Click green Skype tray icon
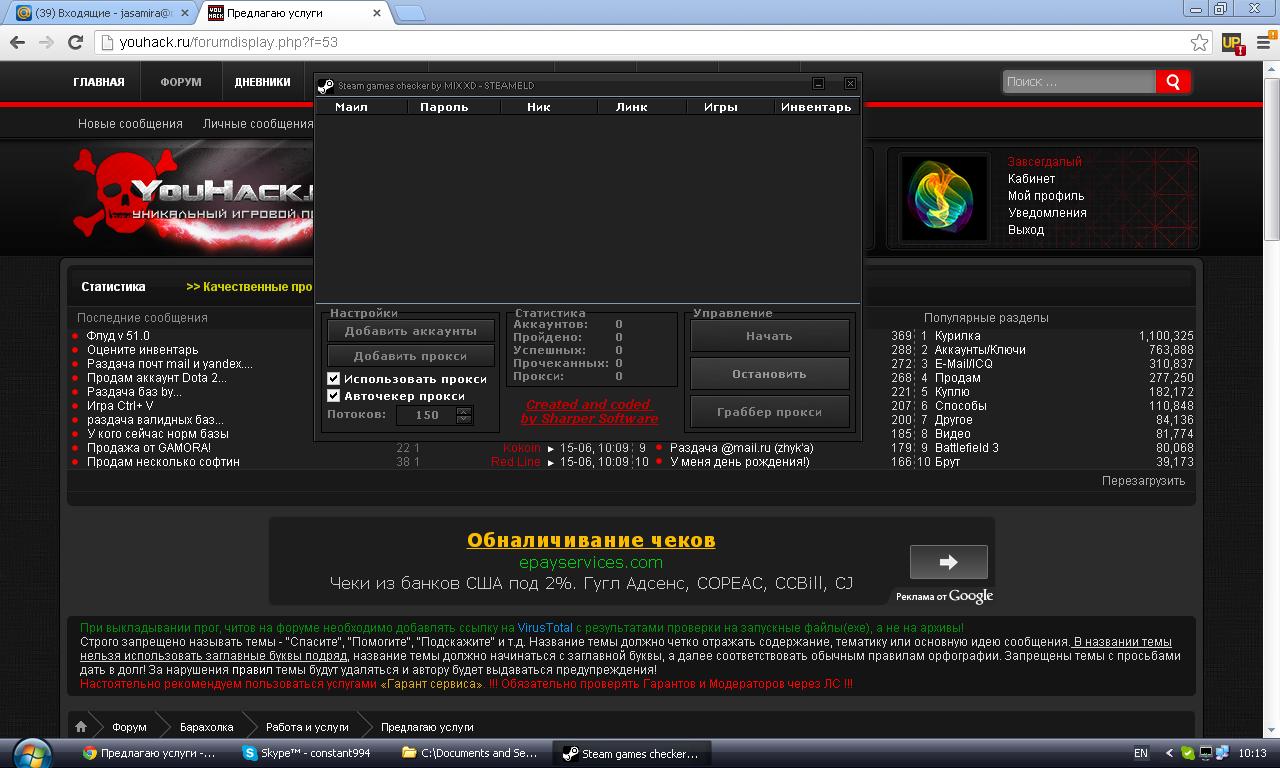The width and height of the screenshot is (1280, 768). (1187, 753)
